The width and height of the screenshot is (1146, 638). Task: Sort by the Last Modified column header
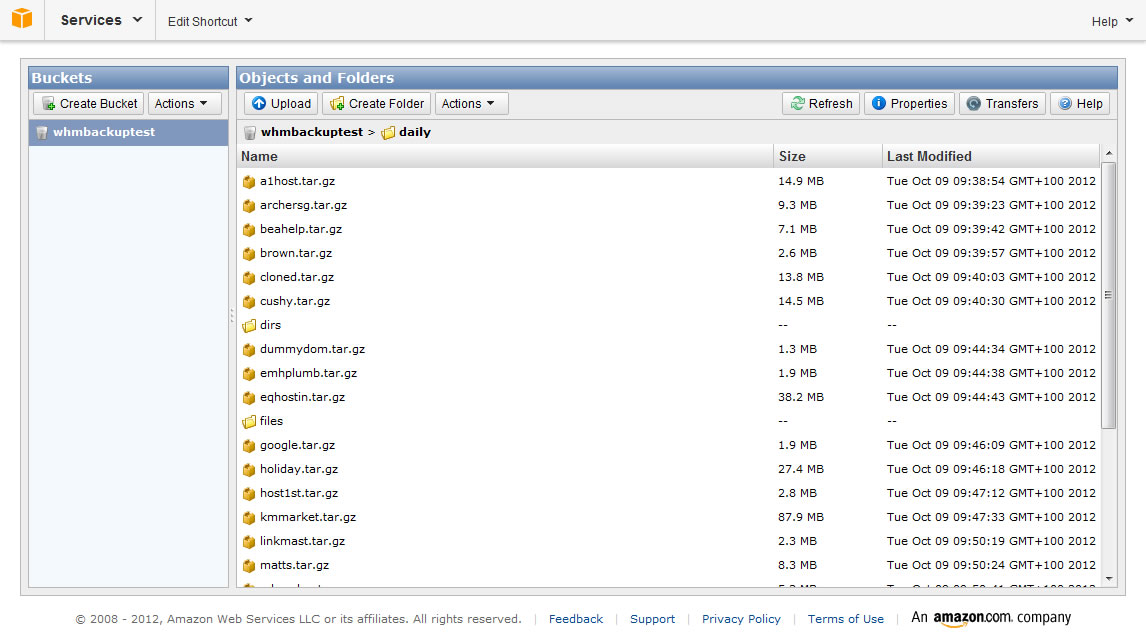(991, 156)
